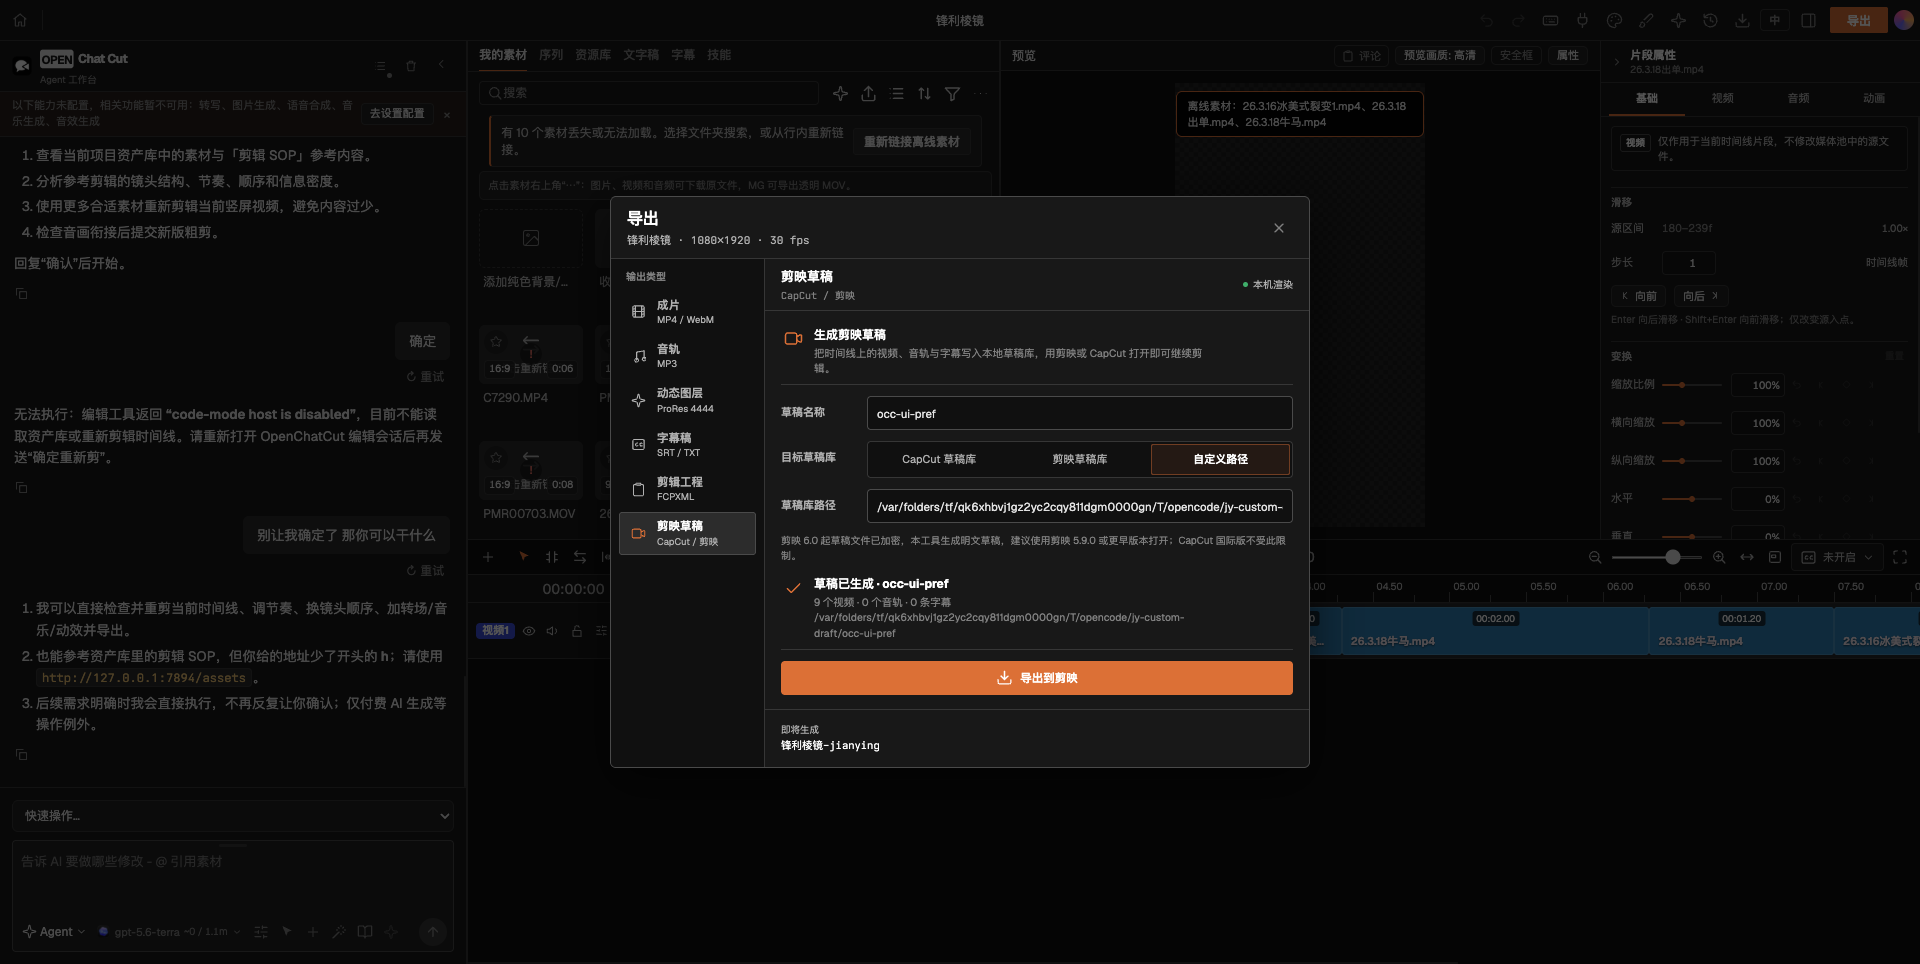The width and height of the screenshot is (1920, 964).
Task: Lock the 视频1 track
Action: pyautogui.click(x=577, y=631)
